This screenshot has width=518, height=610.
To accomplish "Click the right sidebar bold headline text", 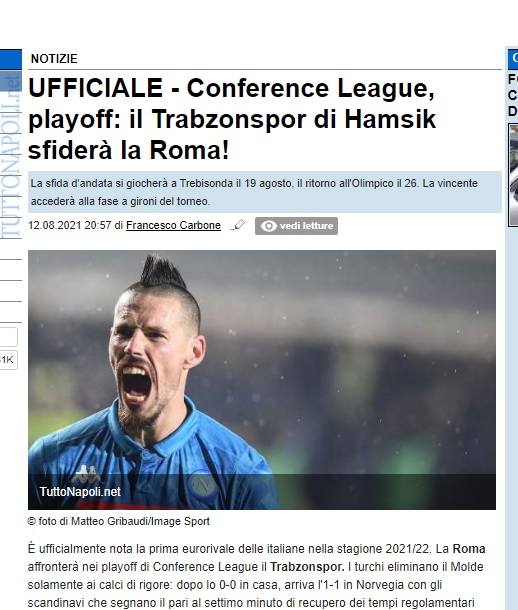I will pyautogui.click(x=513, y=95).
